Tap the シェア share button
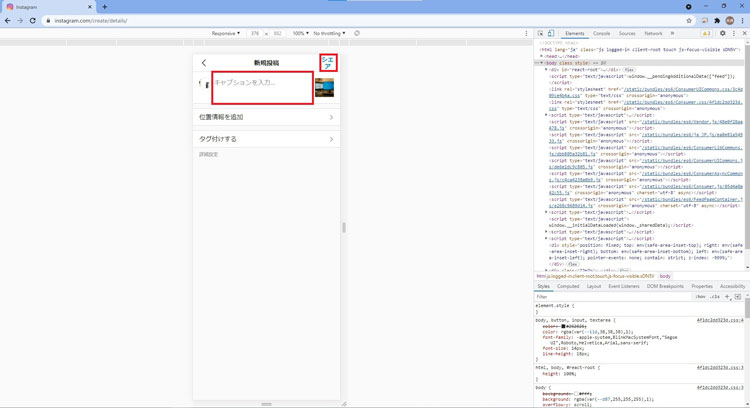 coord(328,63)
